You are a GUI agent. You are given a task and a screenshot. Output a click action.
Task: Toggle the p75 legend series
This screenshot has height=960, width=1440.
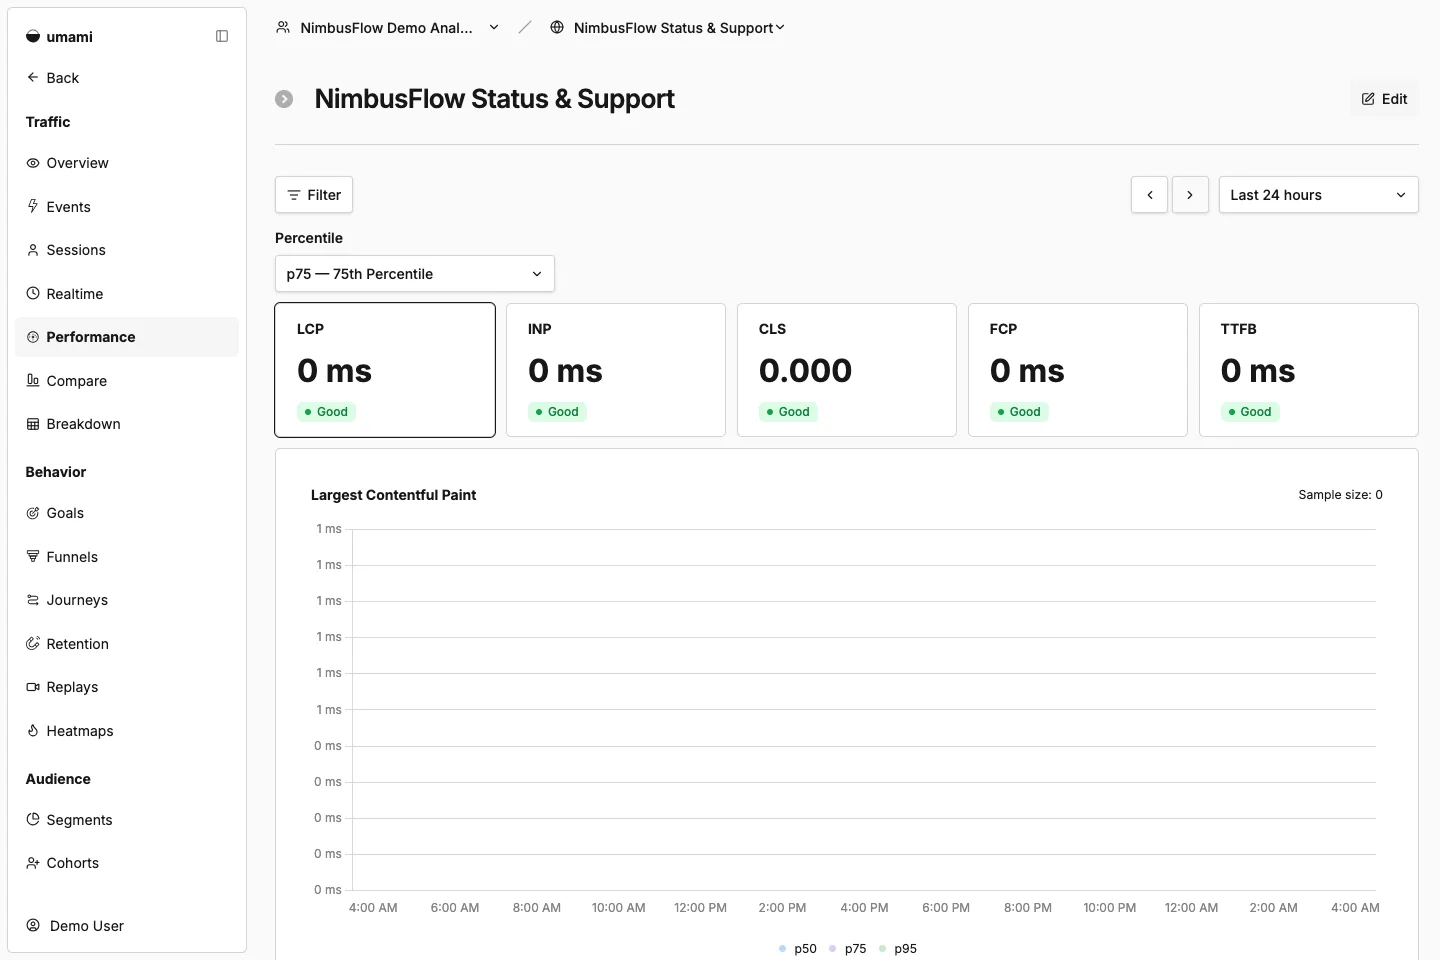point(848,948)
